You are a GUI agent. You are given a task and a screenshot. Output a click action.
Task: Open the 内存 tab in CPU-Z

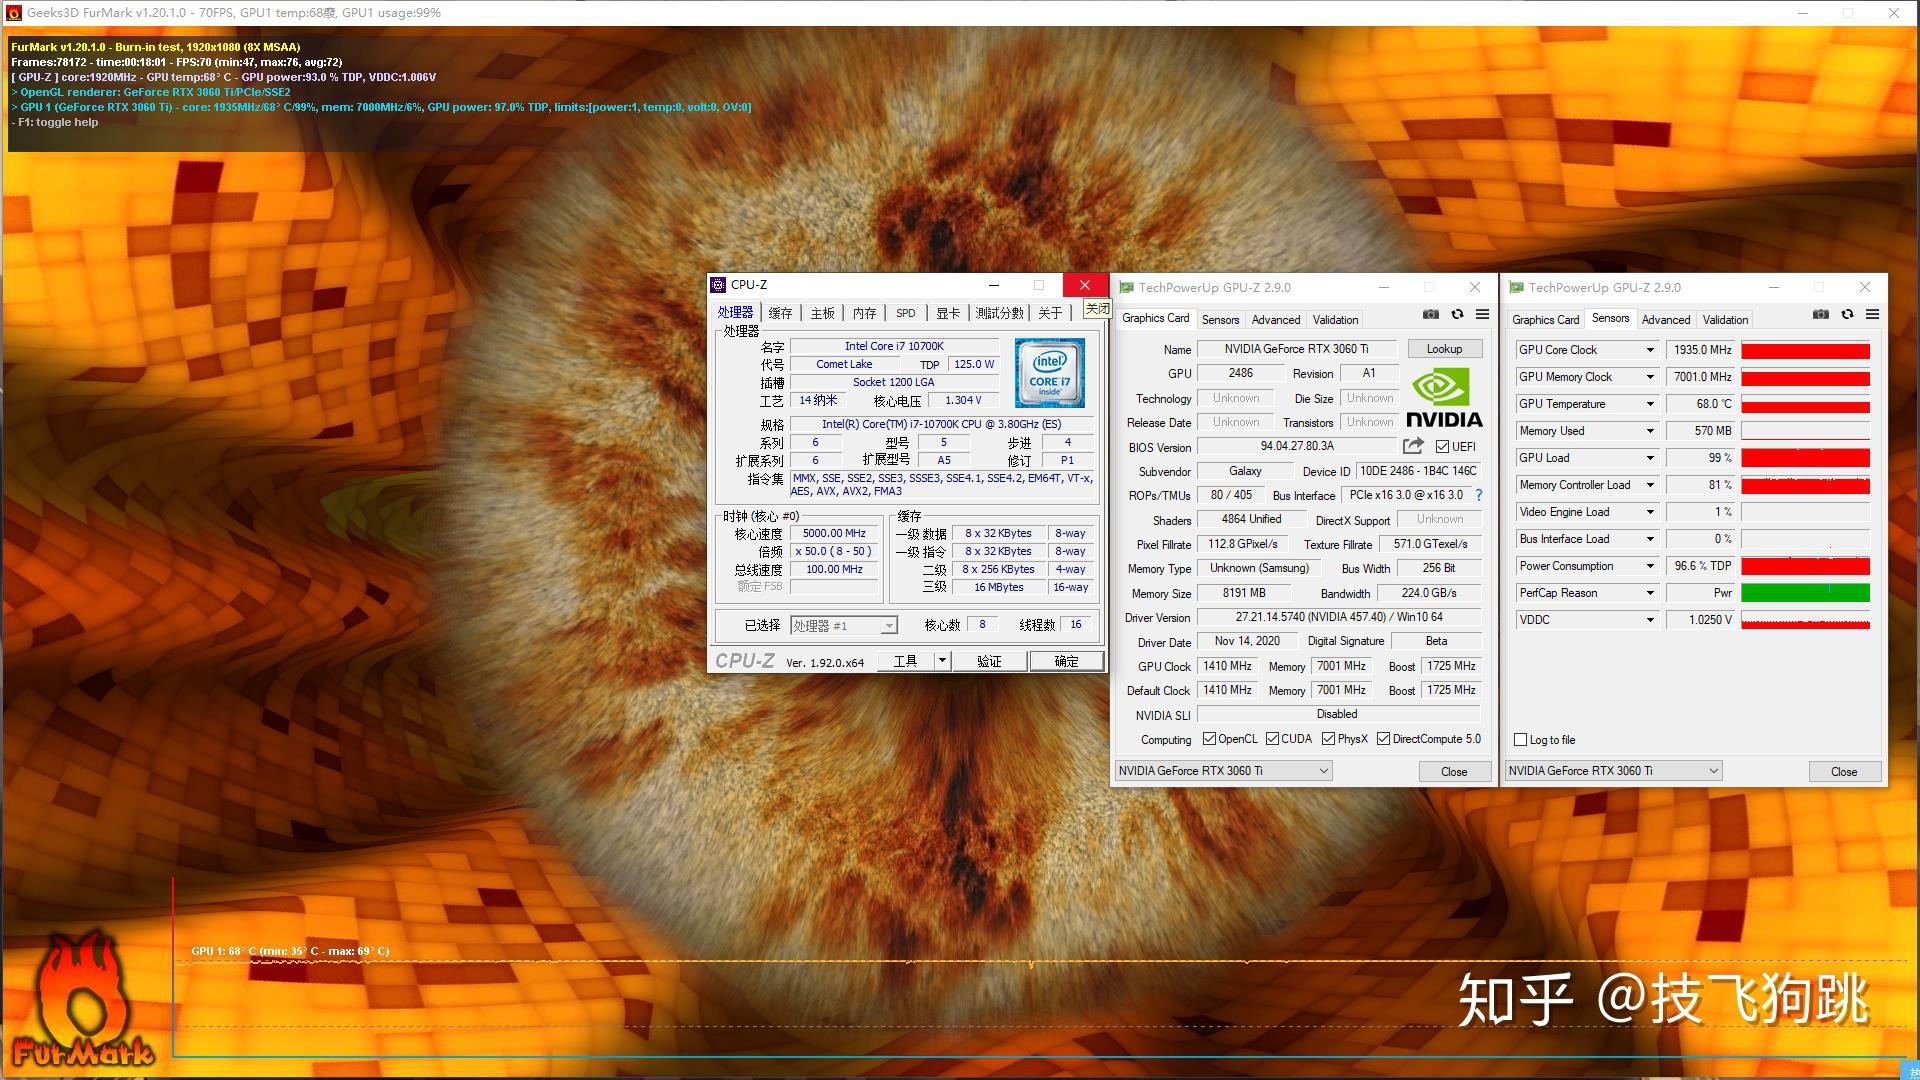pos(864,313)
